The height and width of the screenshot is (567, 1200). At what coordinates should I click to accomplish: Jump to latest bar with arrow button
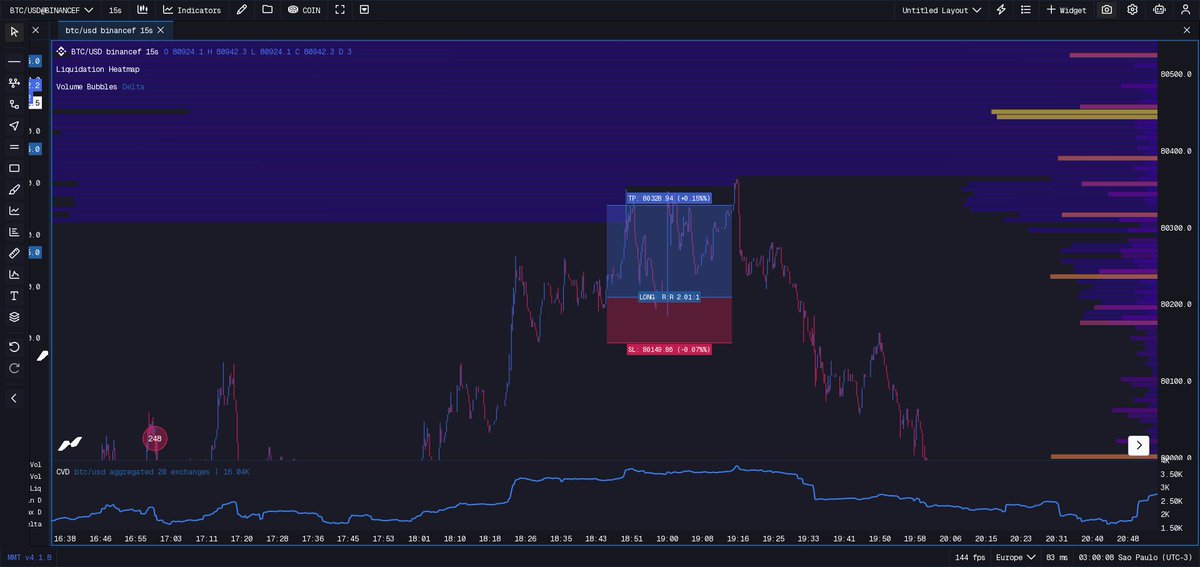tap(1138, 445)
